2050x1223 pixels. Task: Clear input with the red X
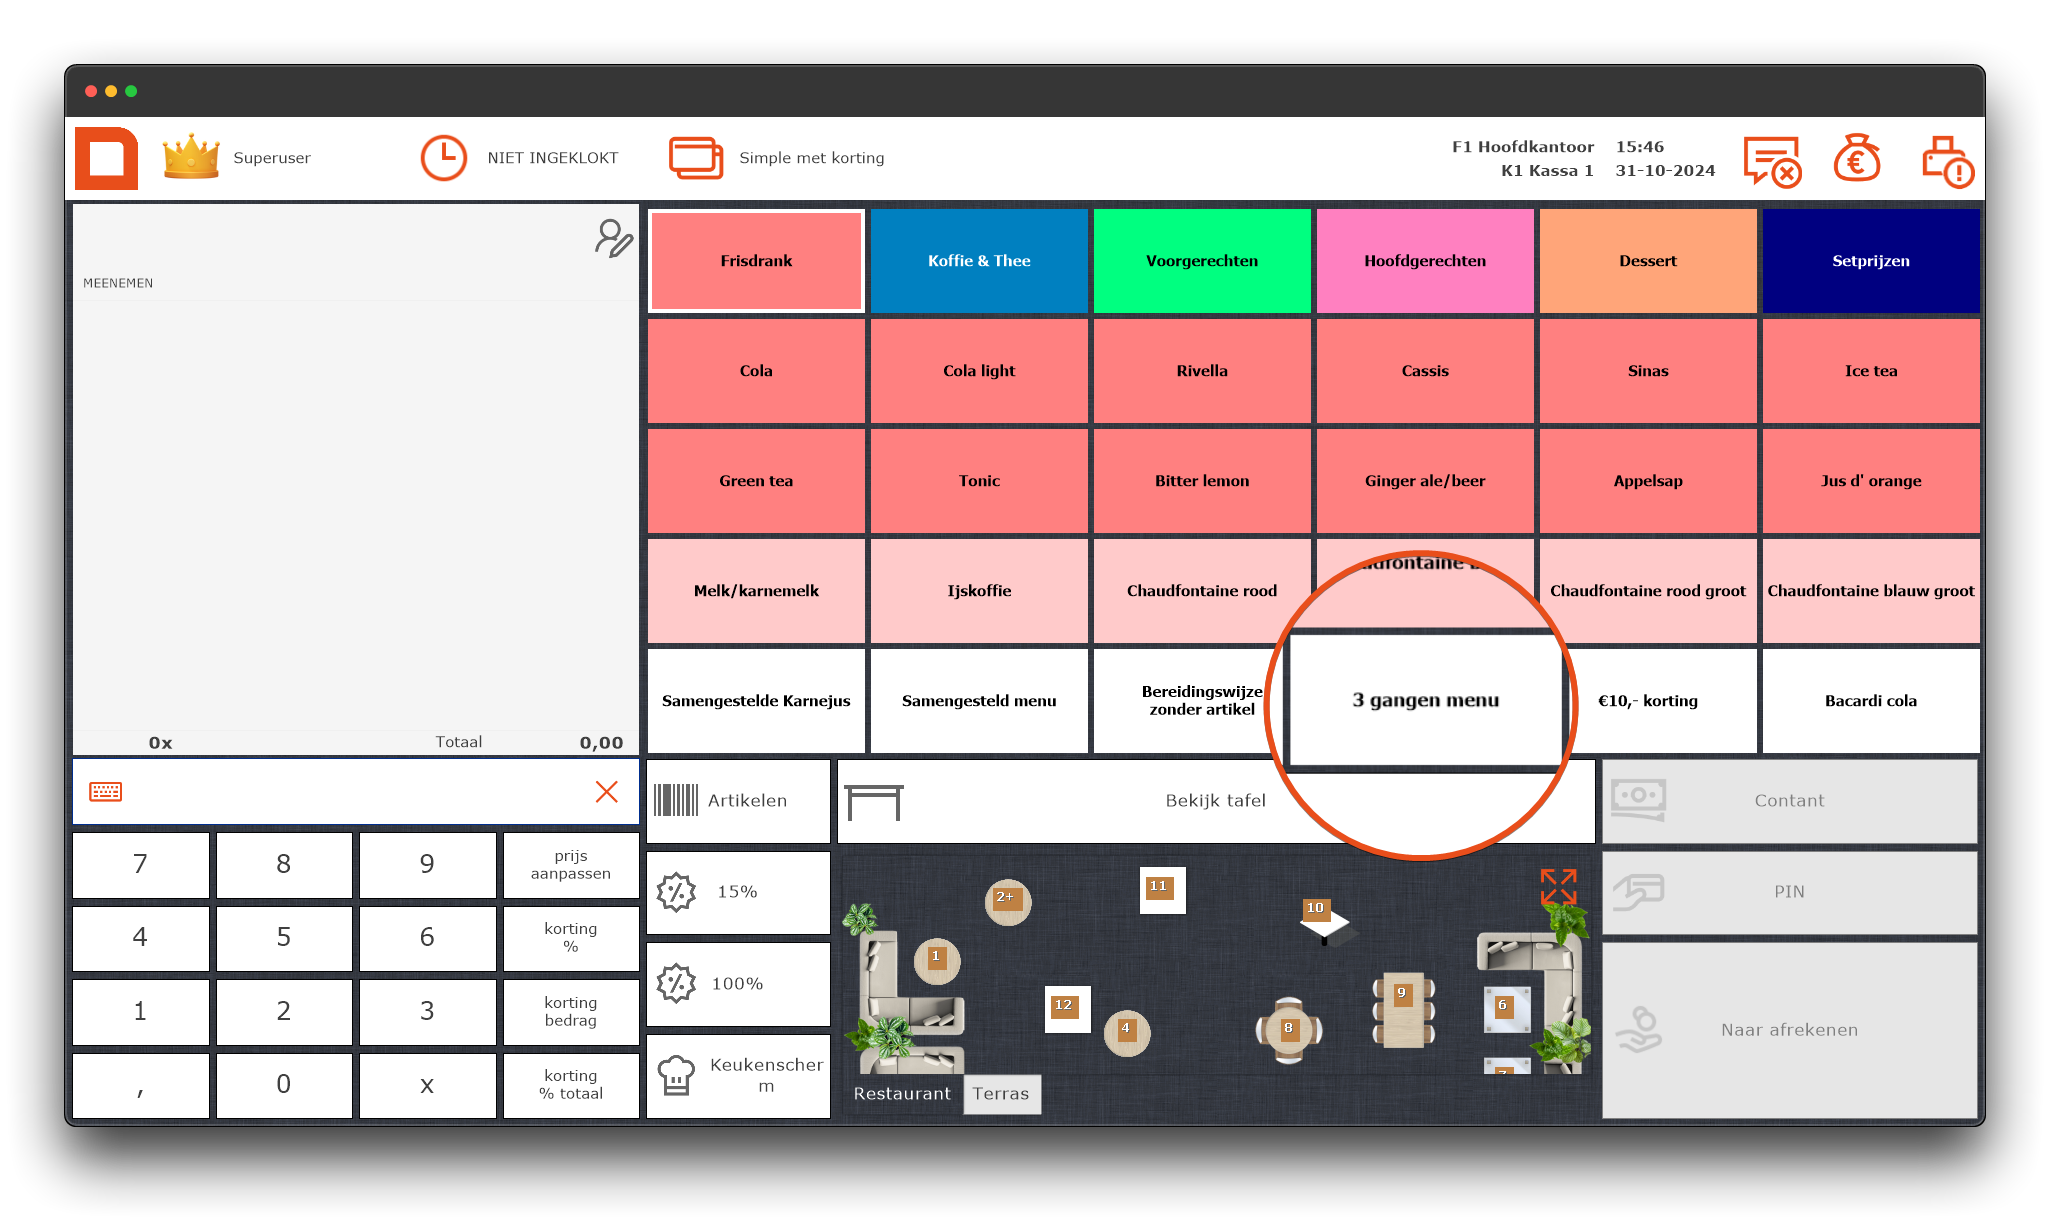click(x=606, y=792)
